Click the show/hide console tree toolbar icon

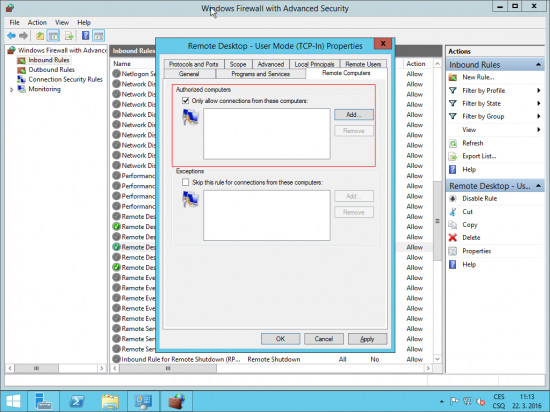[53, 35]
